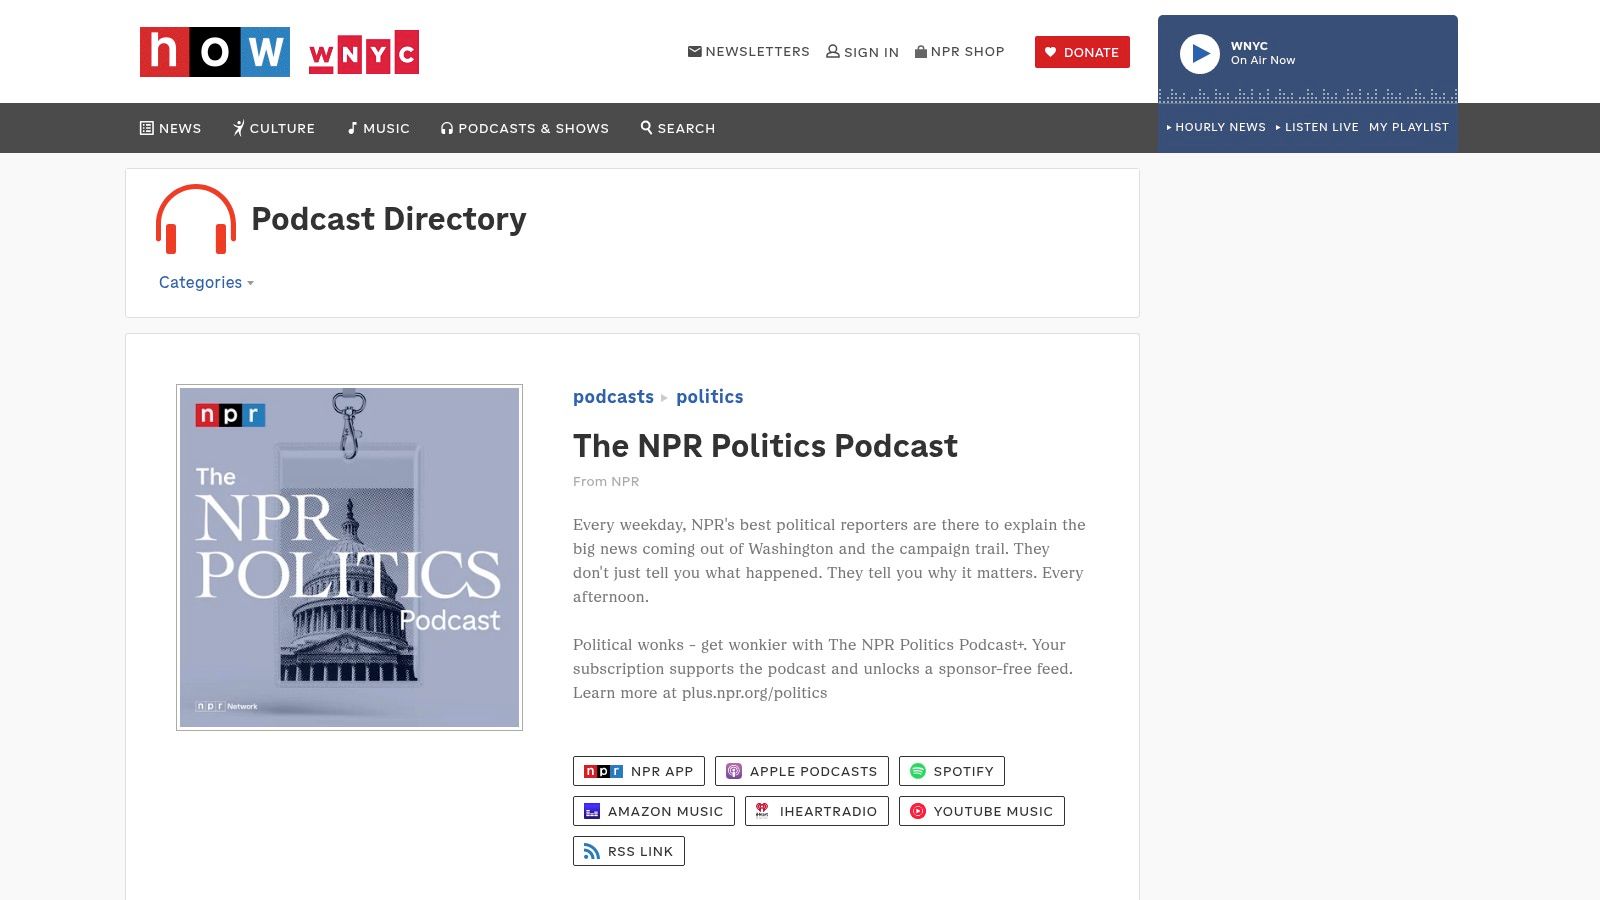Click the red headphones Podcast Directory icon

[196, 219]
